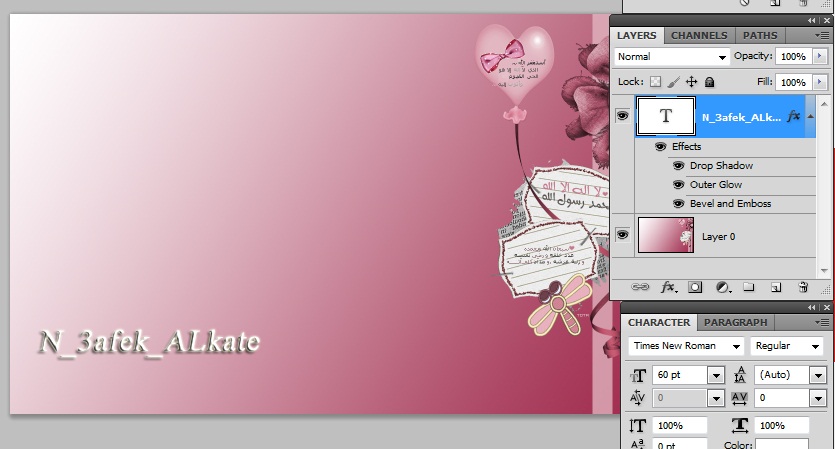The width and height of the screenshot is (835, 449).
Task: Switch to the Channels tab
Action: tap(699, 35)
